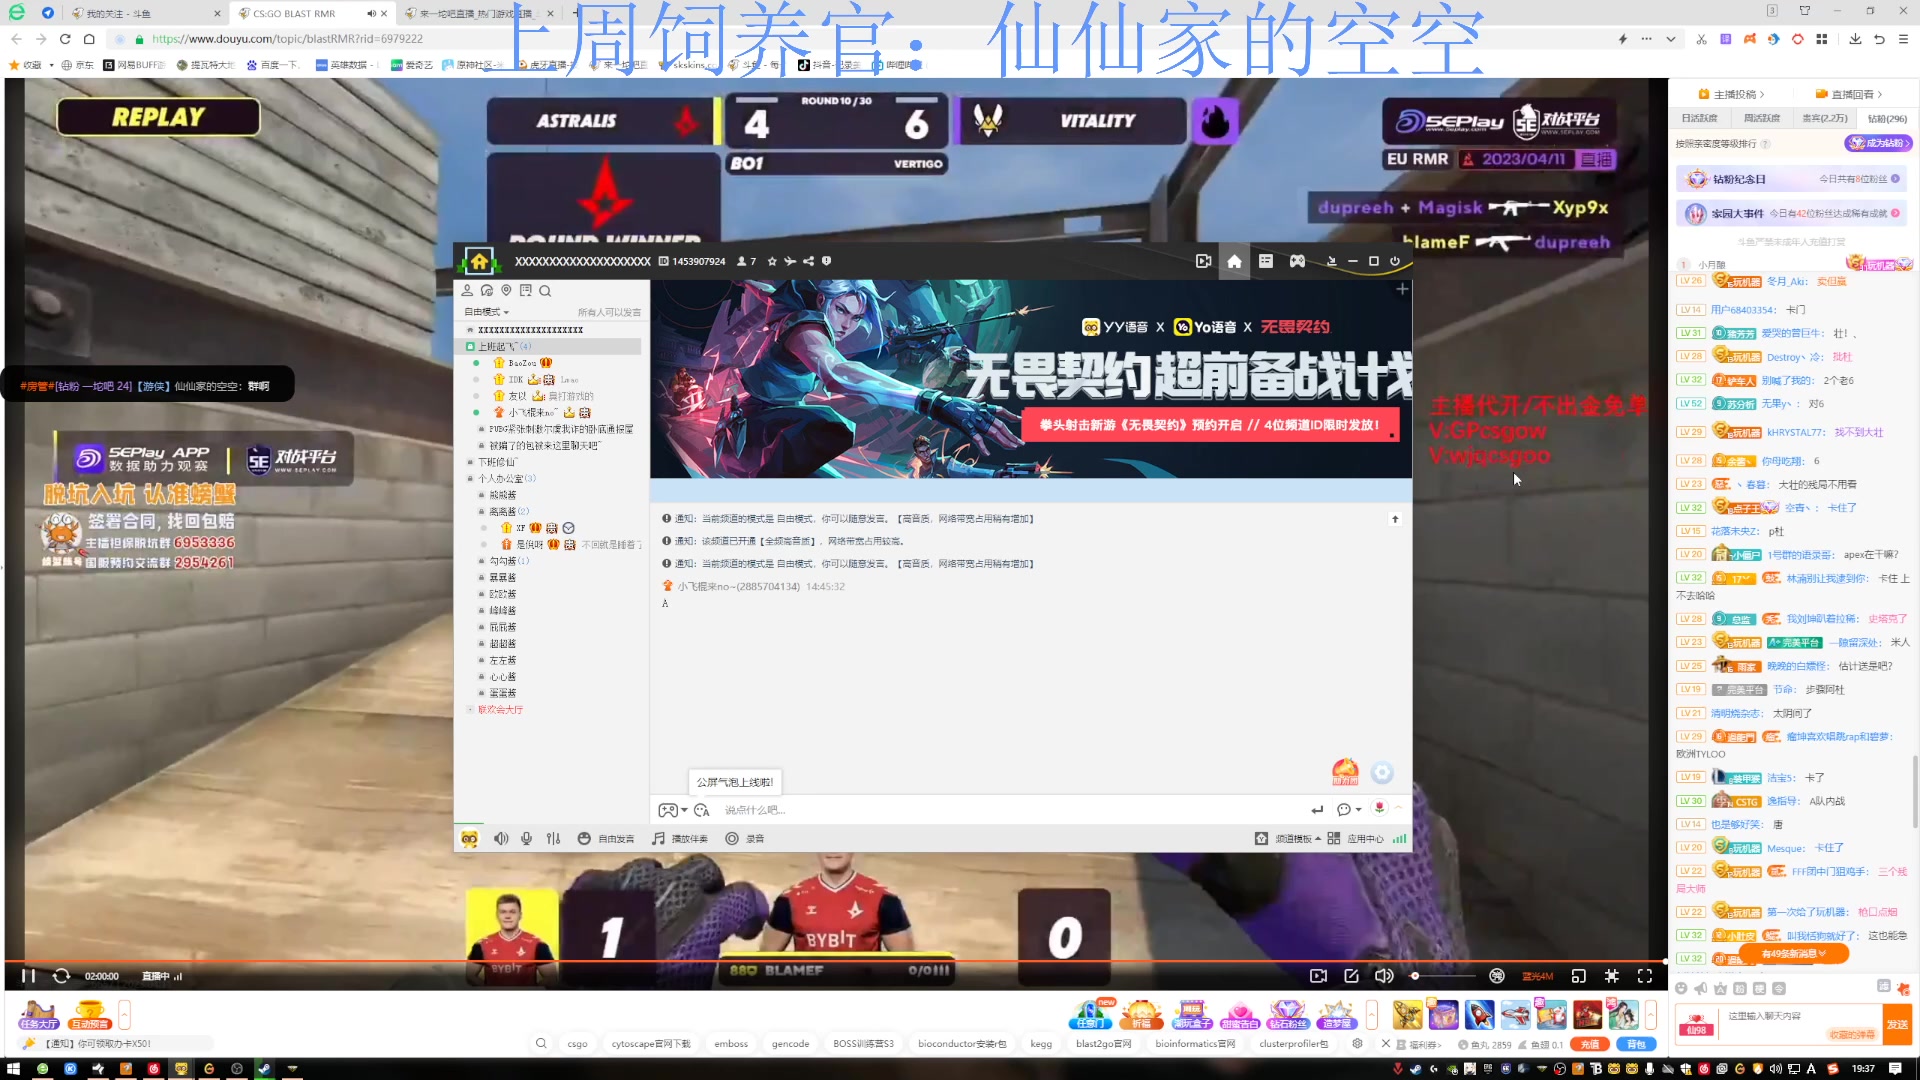Open YY list panel icon next to home
The height and width of the screenshot is (1080, 1920).
[1266, 261]
